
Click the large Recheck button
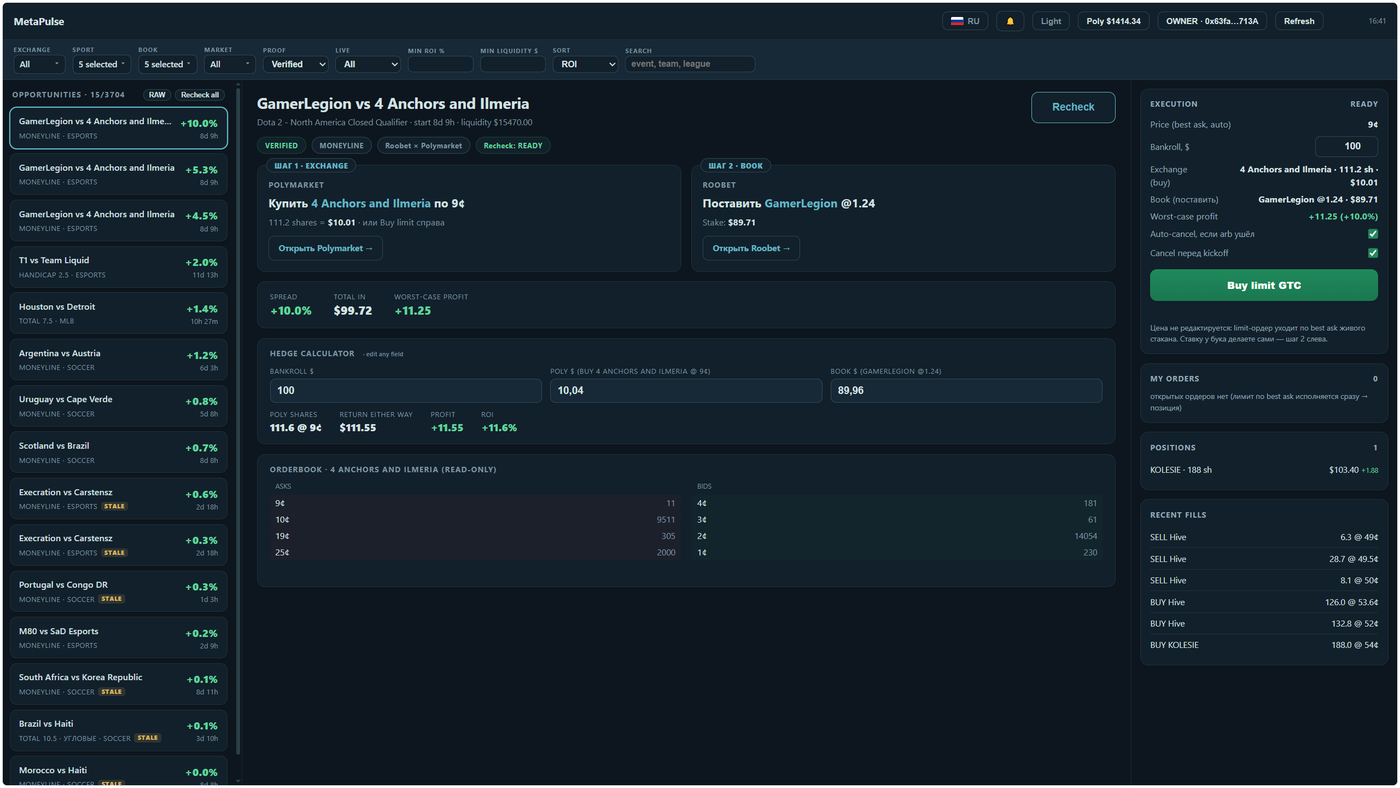(x=1073, y=107)
